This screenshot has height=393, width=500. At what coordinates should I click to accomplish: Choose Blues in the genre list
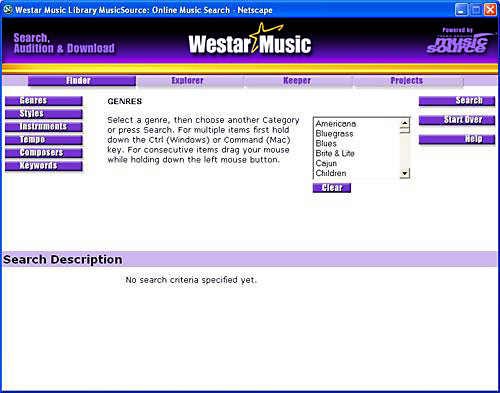[326, 144]
